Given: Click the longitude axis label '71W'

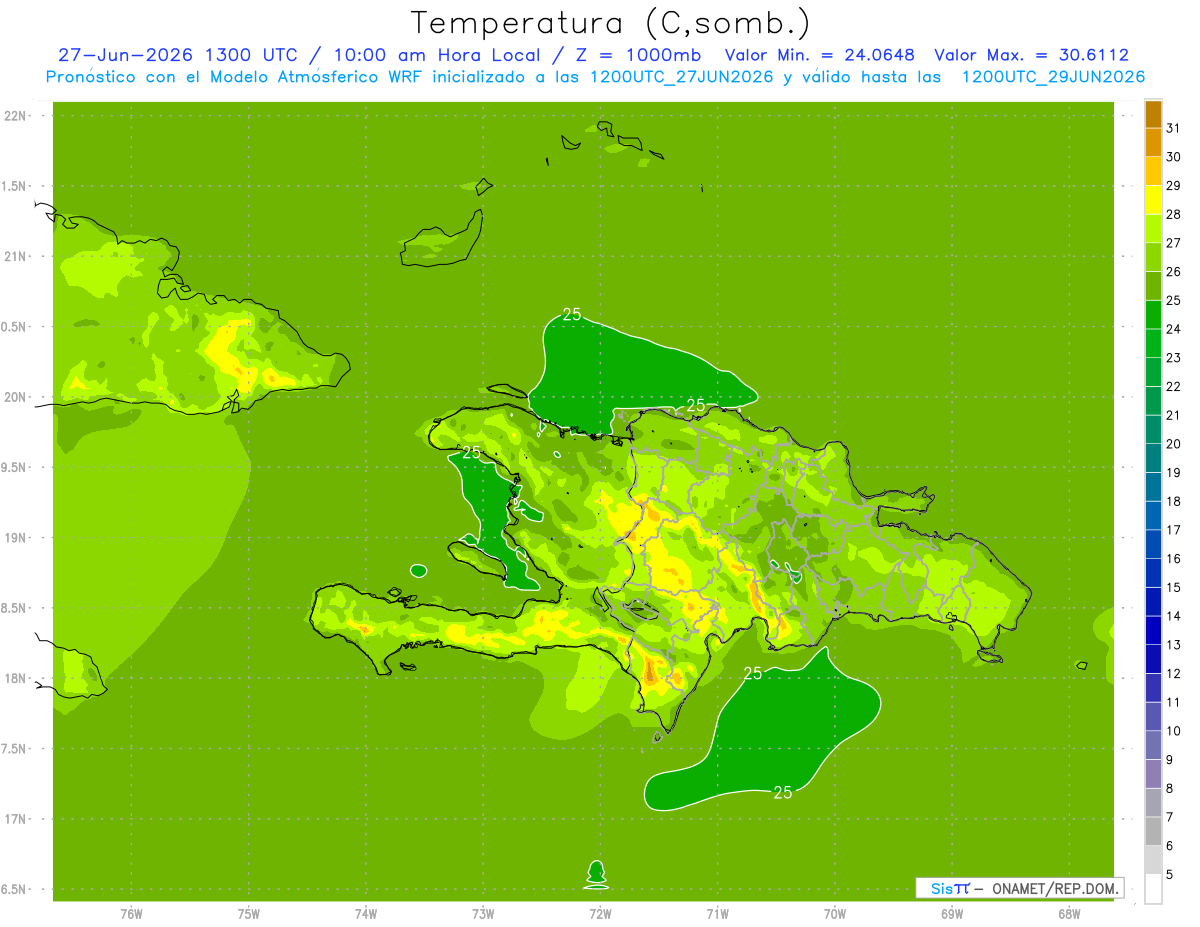Looking at the screenshot, I should (717, 914).
